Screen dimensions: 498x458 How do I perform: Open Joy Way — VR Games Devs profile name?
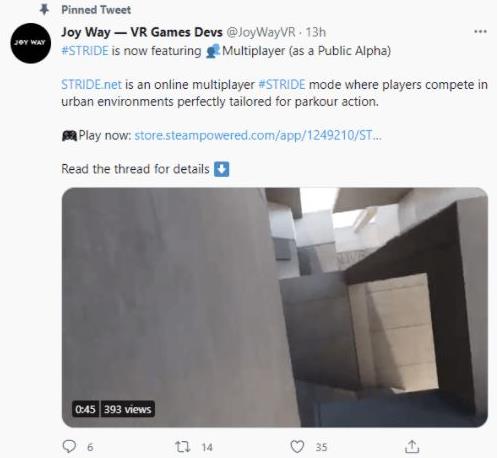(142, 32)
